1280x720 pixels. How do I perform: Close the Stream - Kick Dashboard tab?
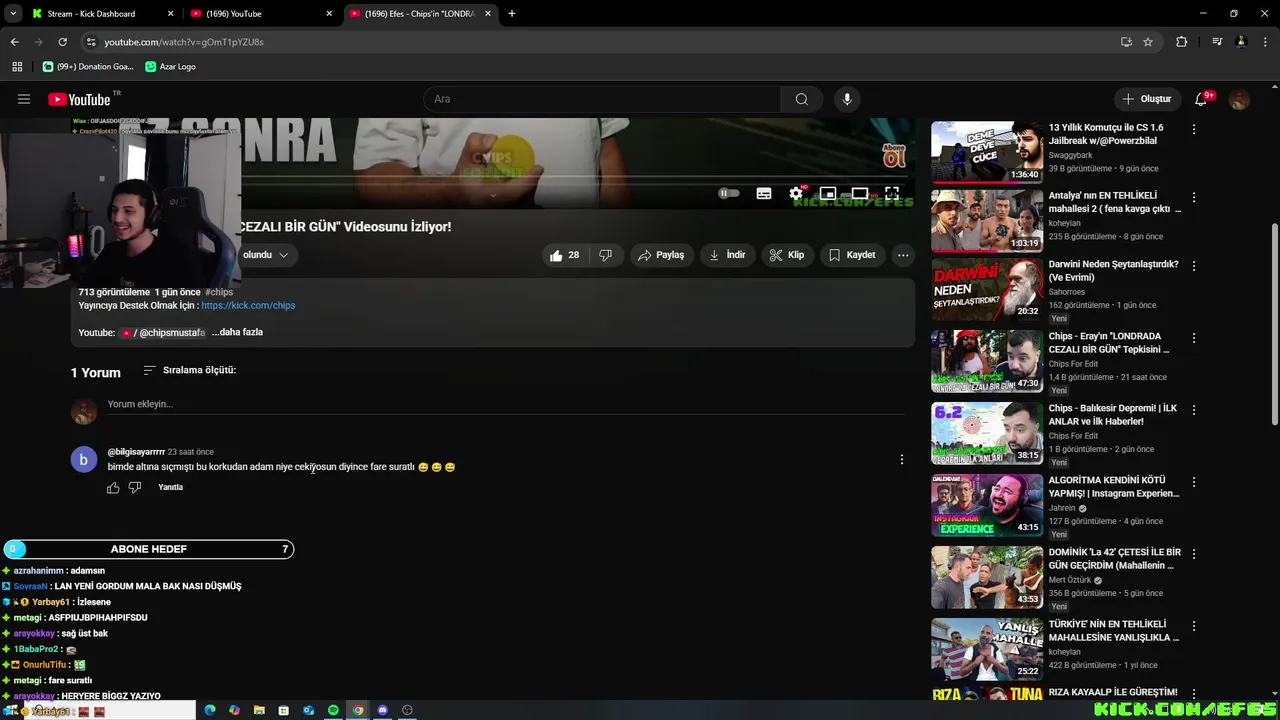click(x=171, y=14)
